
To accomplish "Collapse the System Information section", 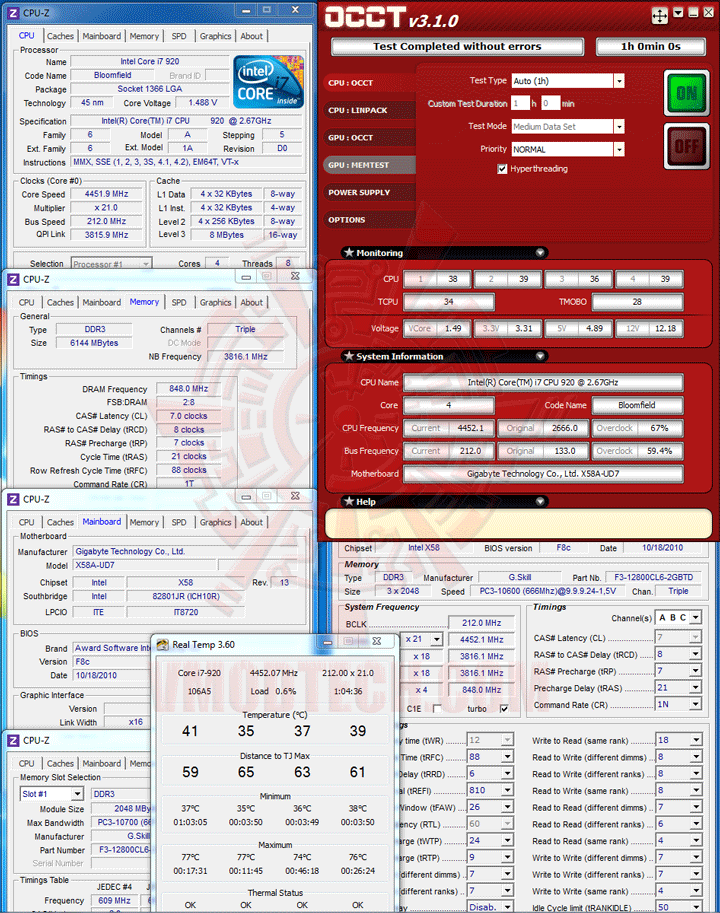I will 540,356.
